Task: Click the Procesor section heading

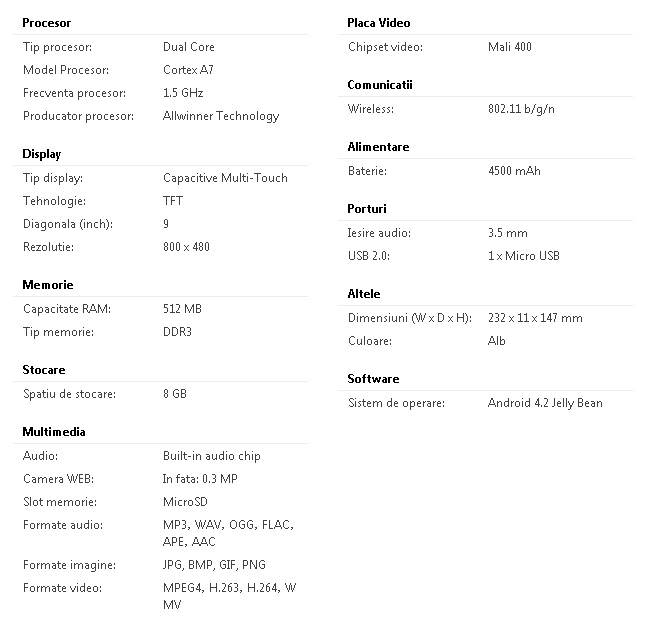Action: tap(46, 23)
